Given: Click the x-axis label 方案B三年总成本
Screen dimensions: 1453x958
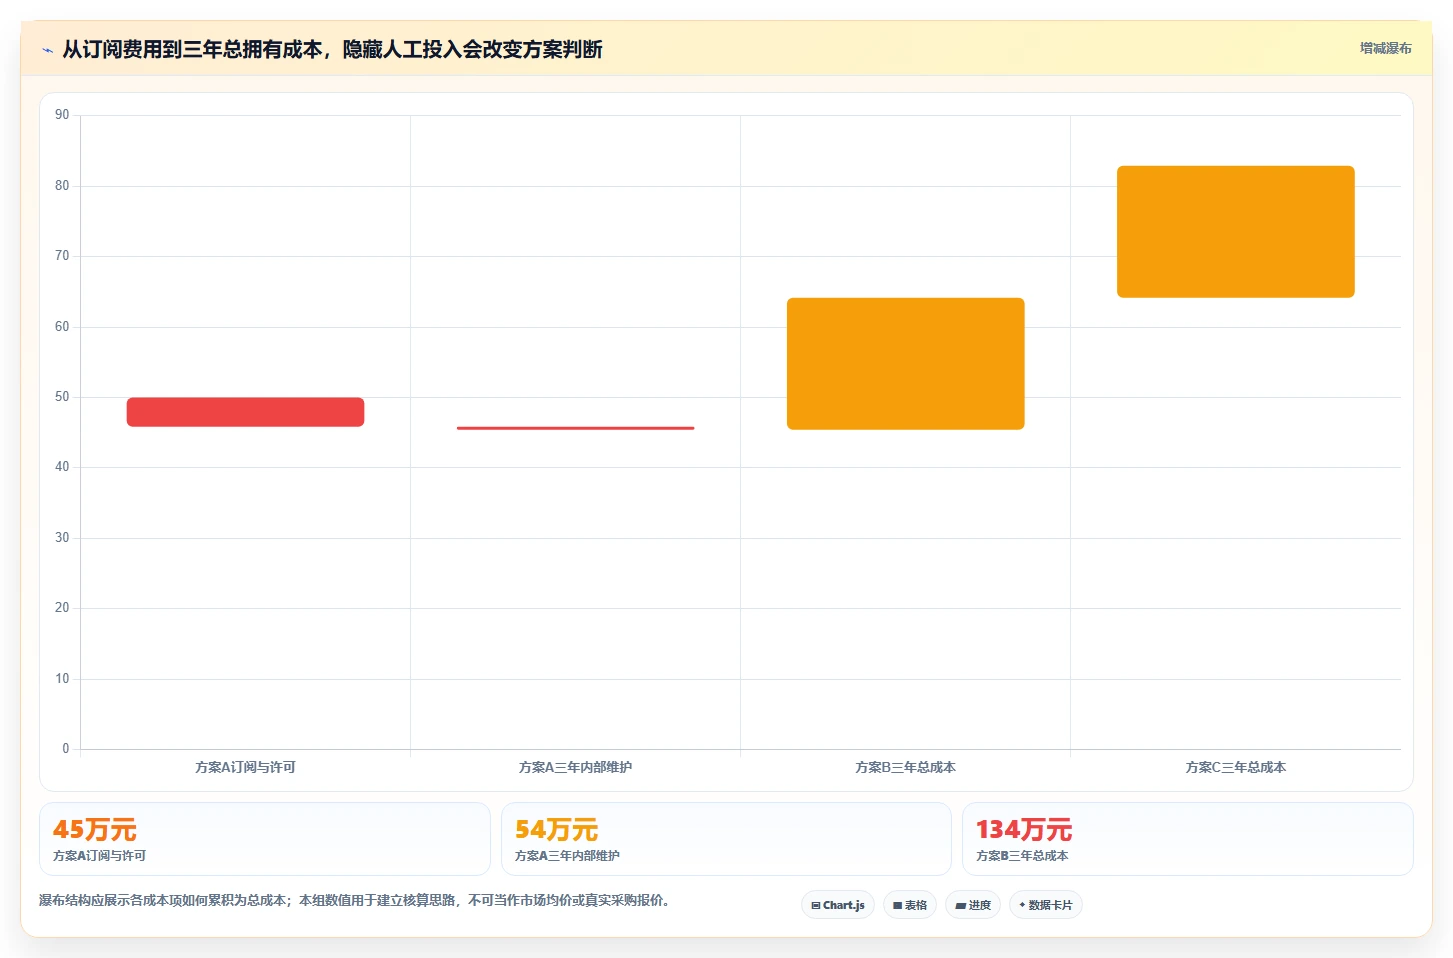Looking at the screenshot, I should pos(905,767).
